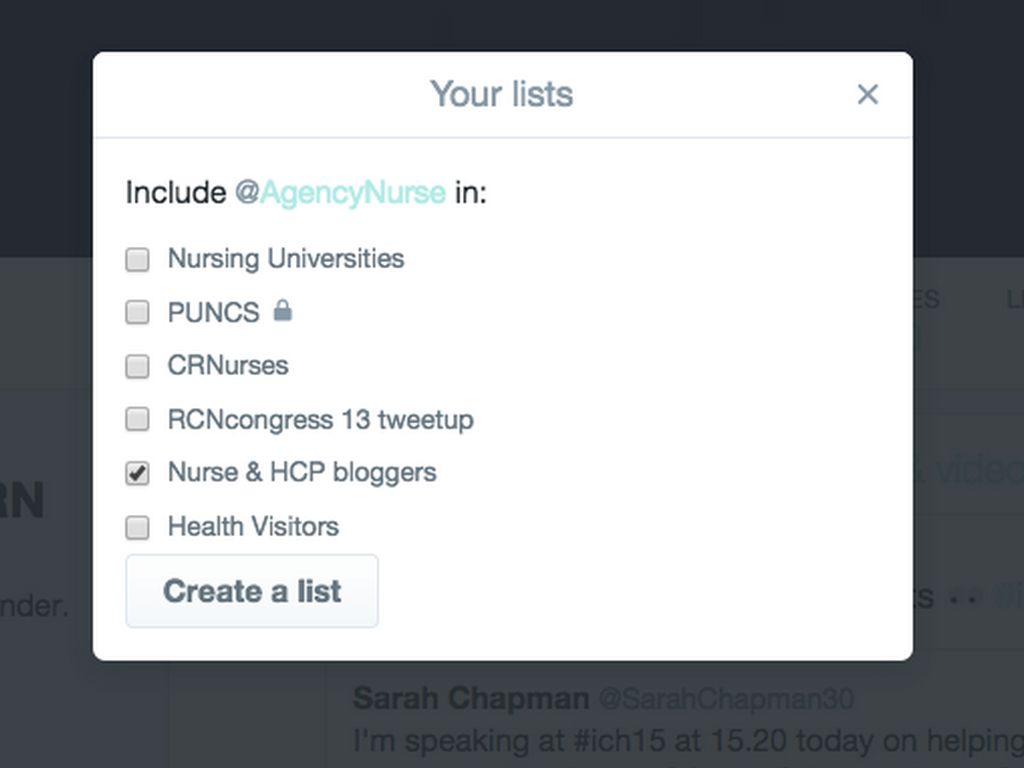Click the @SarahChapman30 handle
The width and height of the screenshot is (1024, 768).
[x=725, y=699]
